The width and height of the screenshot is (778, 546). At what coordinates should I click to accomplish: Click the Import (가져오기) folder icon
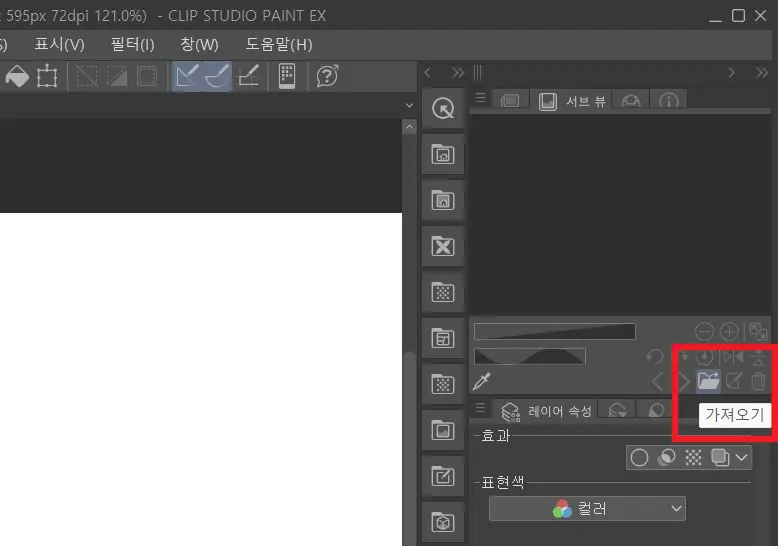coord(708,381)
